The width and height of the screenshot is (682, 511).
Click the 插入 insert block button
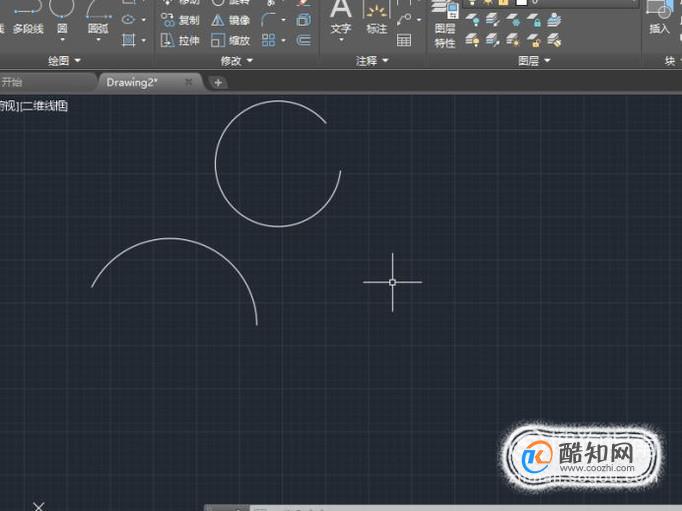coord(659,17)
